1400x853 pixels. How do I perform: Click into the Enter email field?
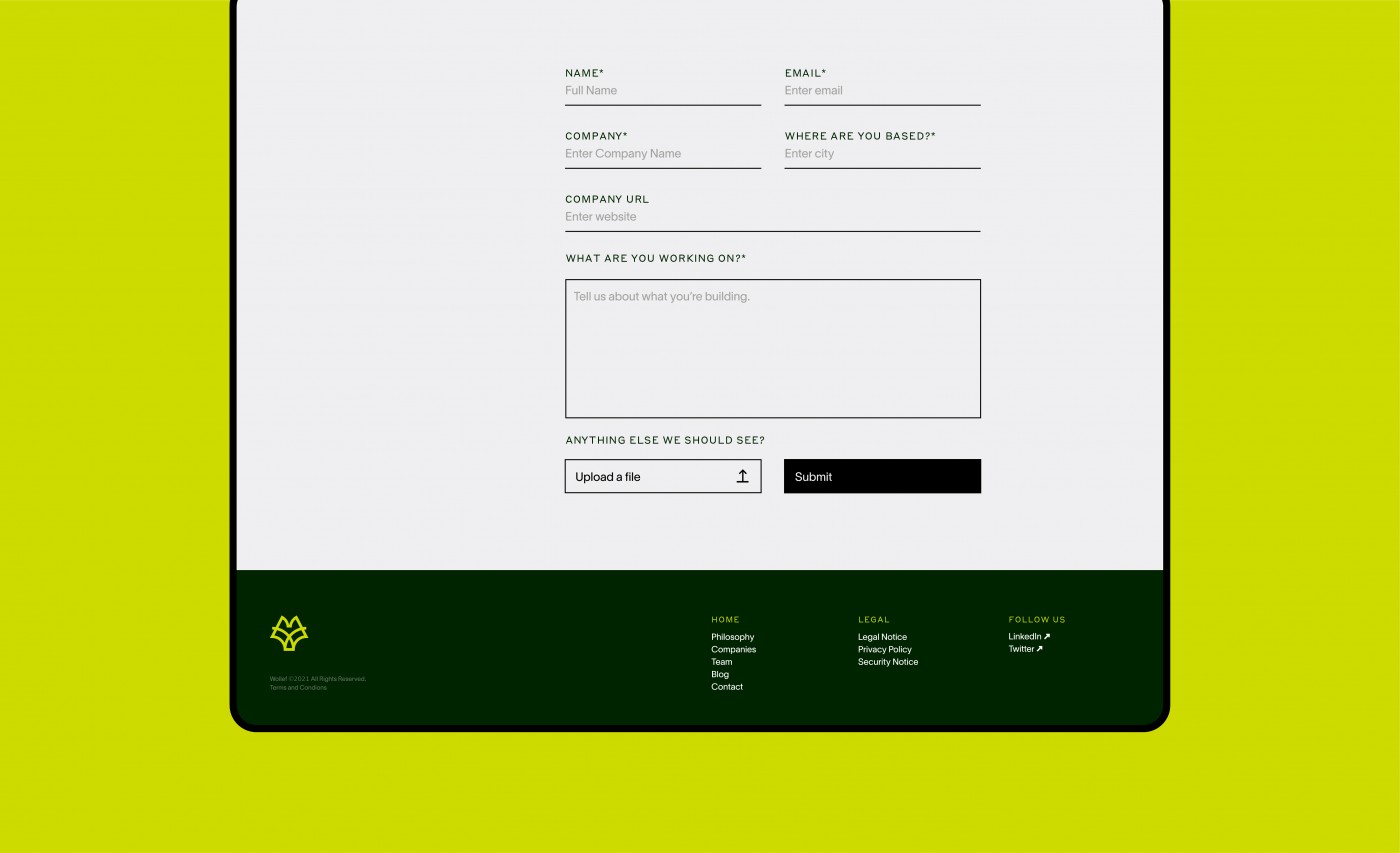coord(881,91)
